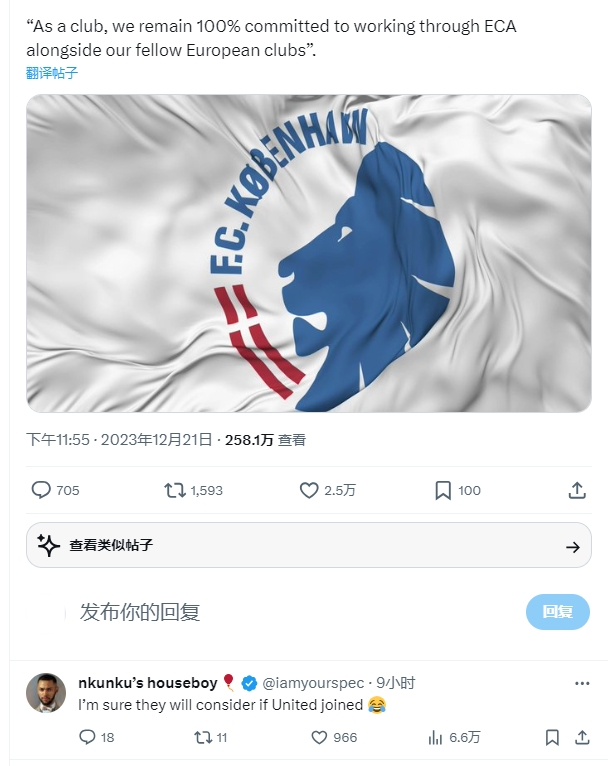View the comment's 6.6万 analytics icon
Image resolution: width=608 pixels, height=766 pixels.
(435, 737)
